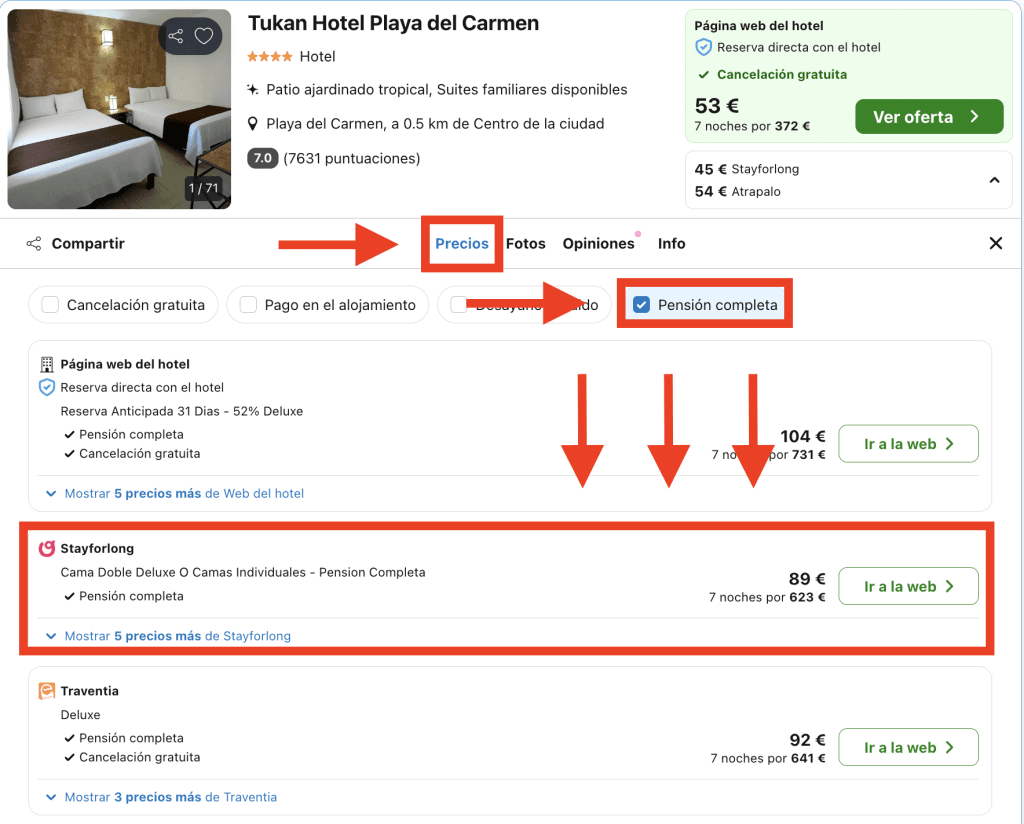Enable the Cancelación gratuita filter
The height and width of the screenshot is (824, 1024).
51,305
